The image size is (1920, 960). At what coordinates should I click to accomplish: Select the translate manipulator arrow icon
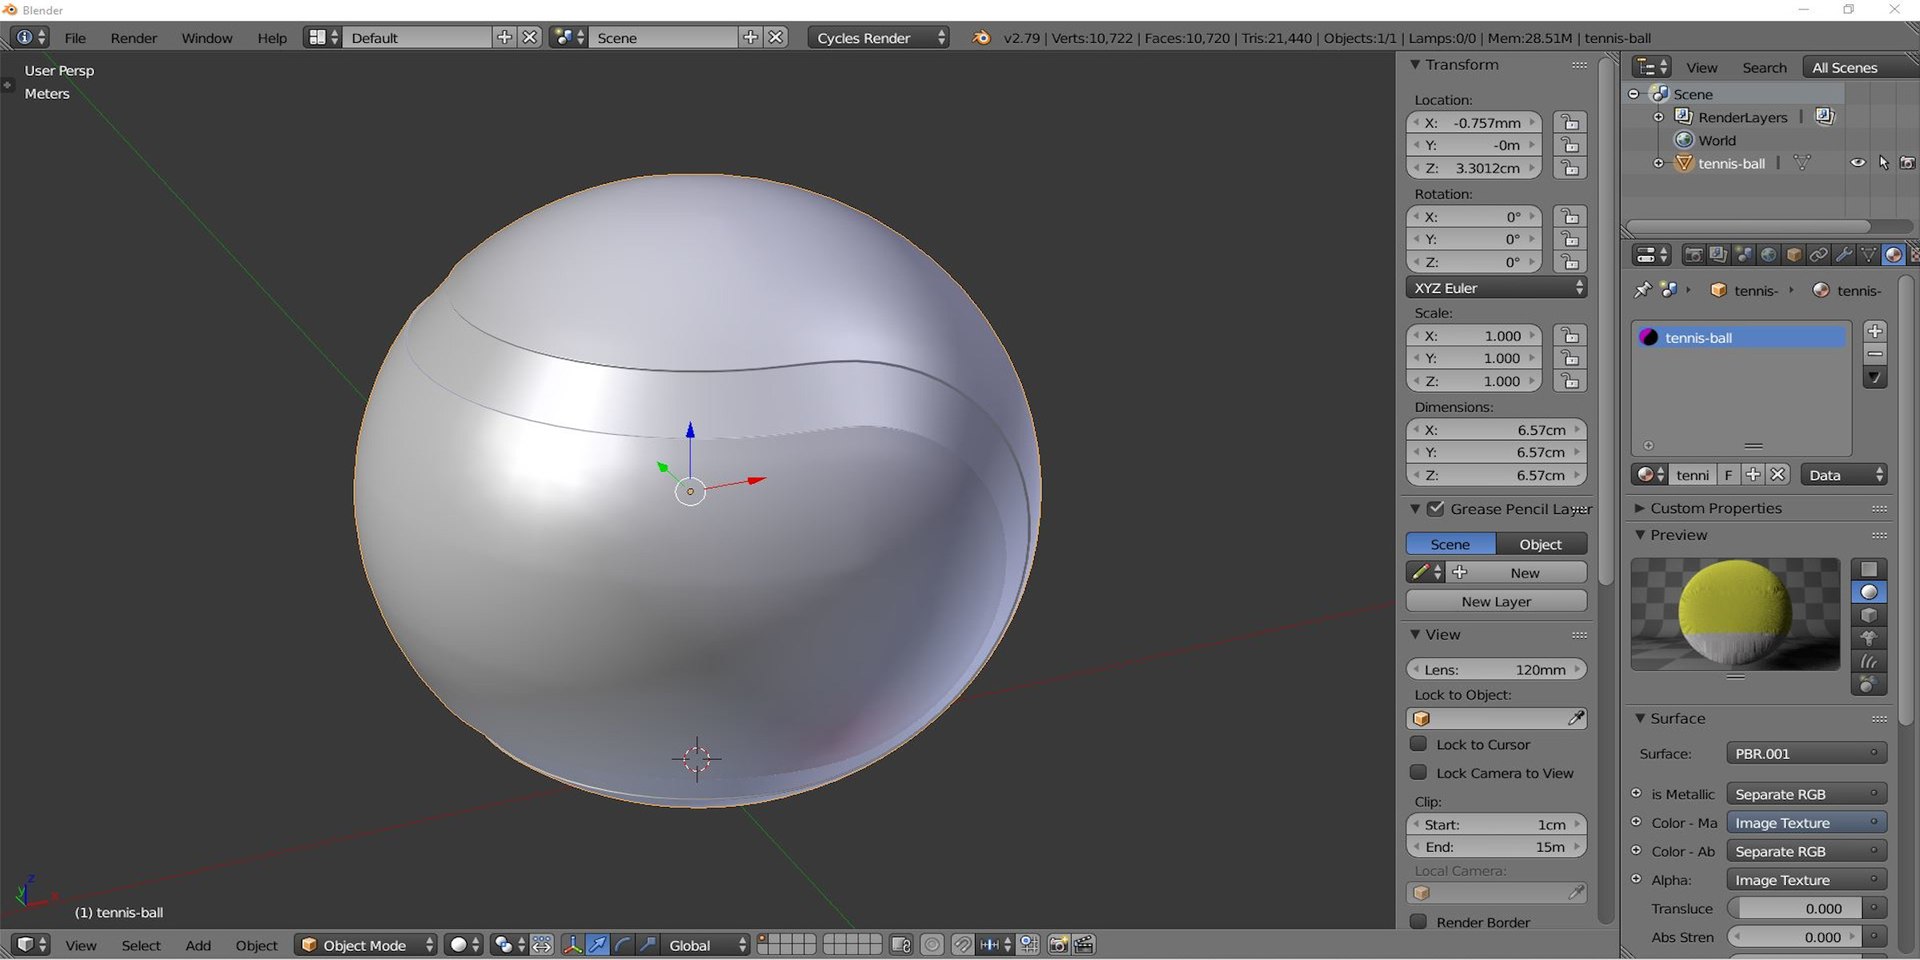click(x=597, y=945)
